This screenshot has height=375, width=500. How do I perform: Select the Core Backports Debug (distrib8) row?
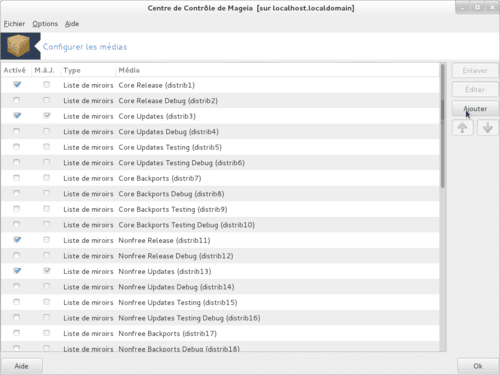click(220, 194)
